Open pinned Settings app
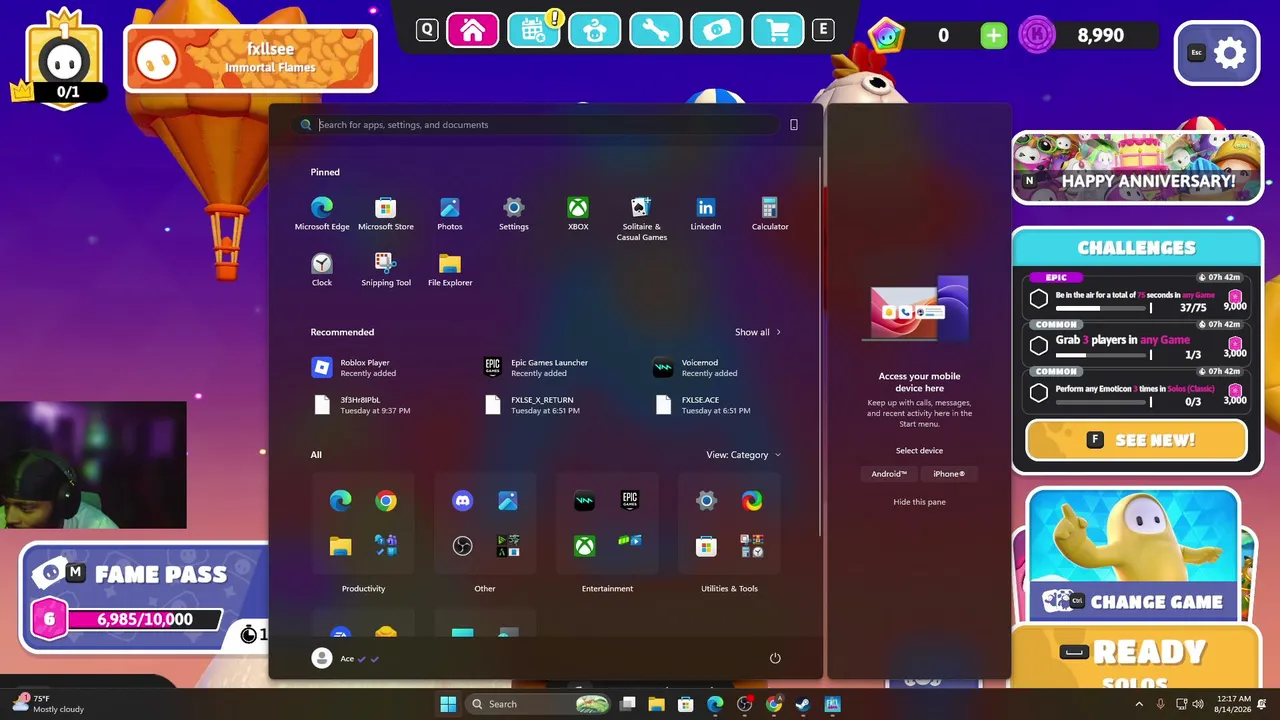 click(514, 213)
